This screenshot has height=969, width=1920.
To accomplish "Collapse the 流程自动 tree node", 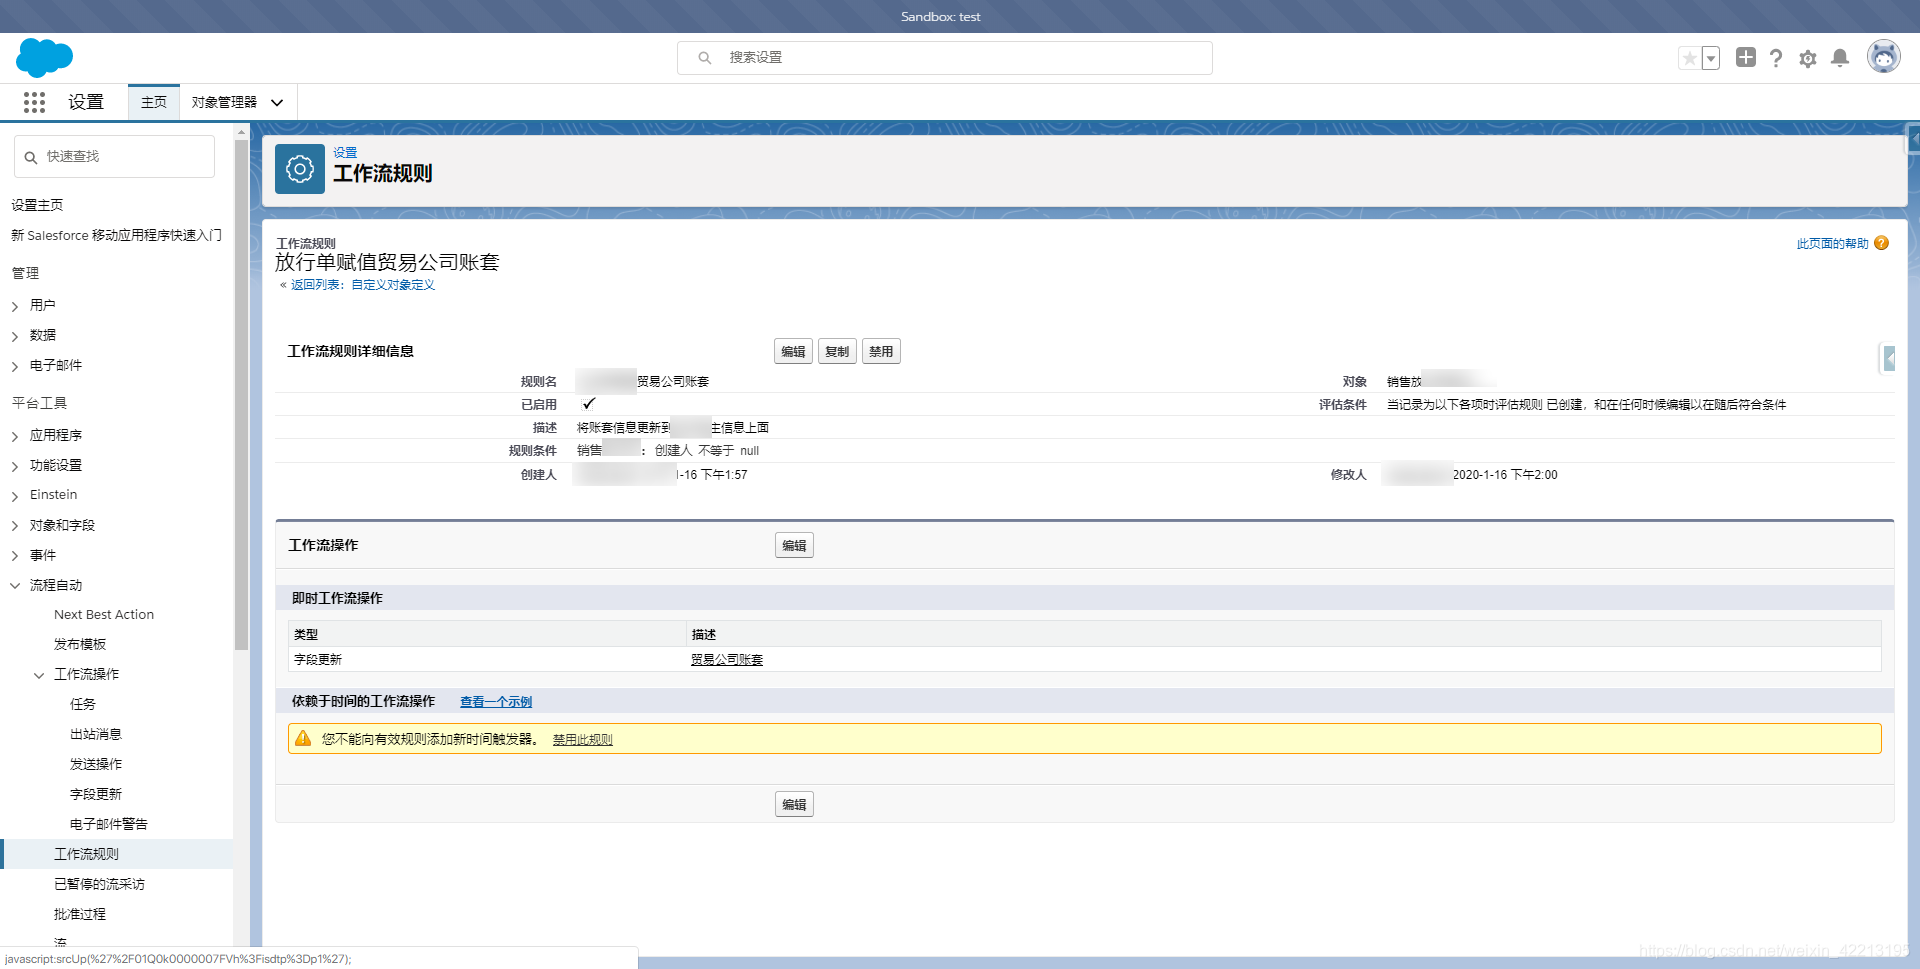I will (15, 585).
